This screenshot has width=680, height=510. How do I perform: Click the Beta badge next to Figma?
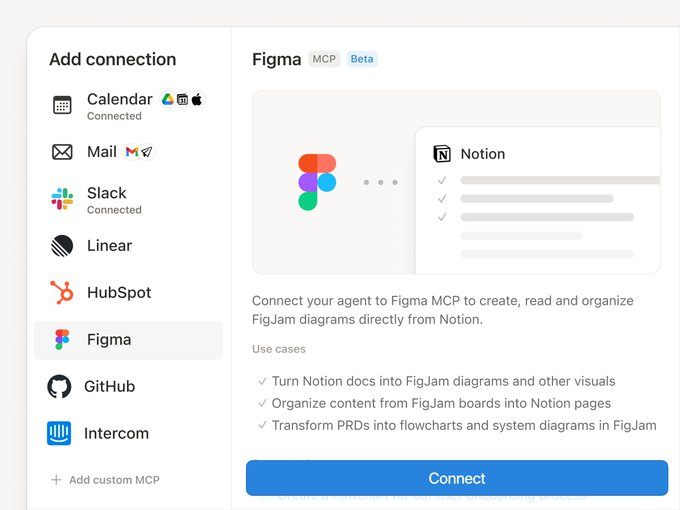point(362,59)
